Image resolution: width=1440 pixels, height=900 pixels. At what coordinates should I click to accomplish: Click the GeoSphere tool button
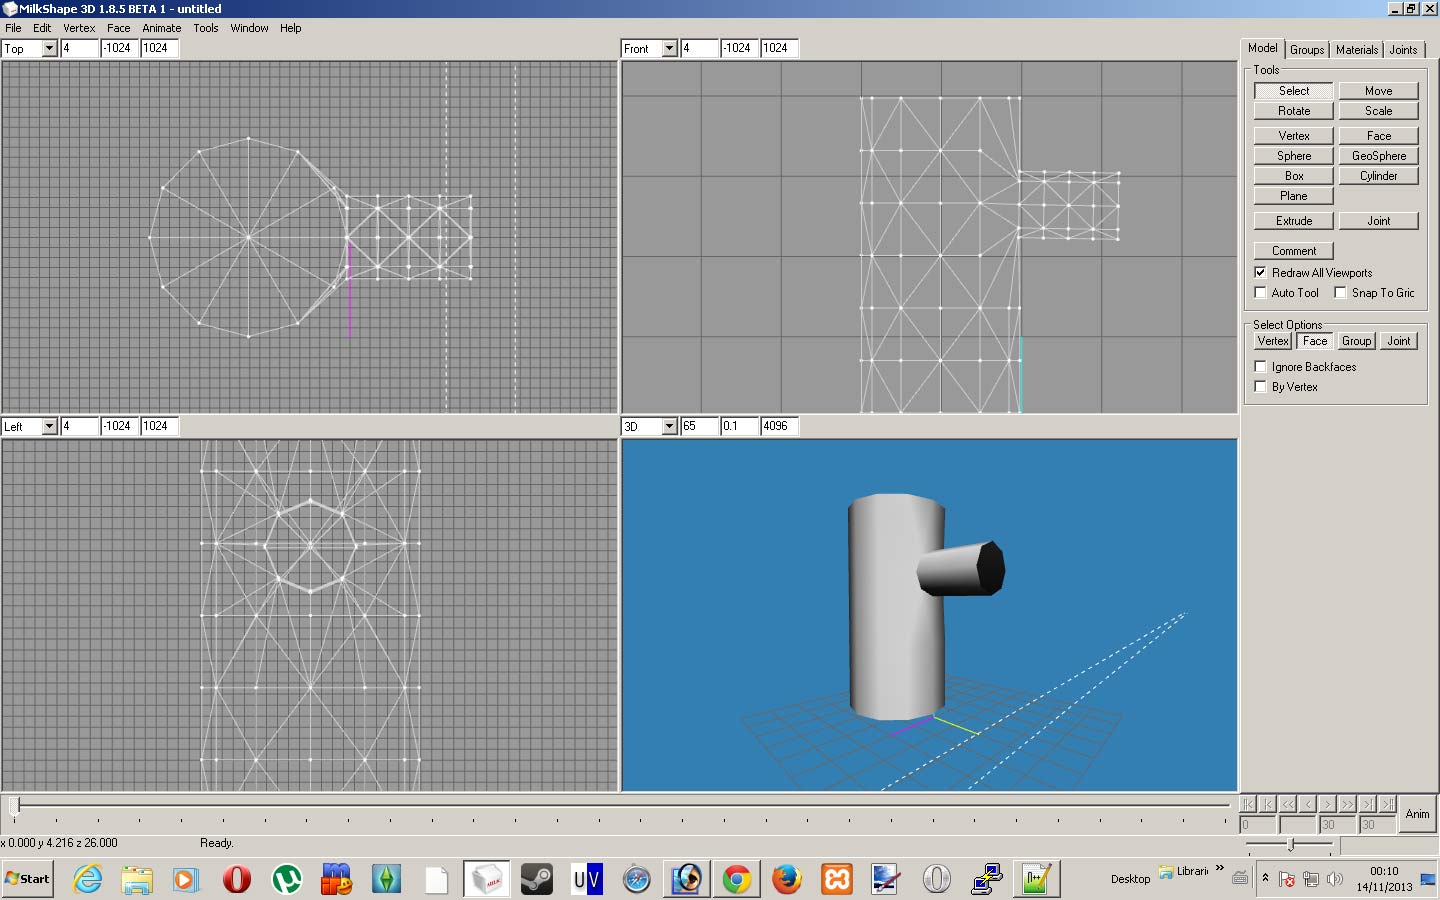coord(1378,156)
